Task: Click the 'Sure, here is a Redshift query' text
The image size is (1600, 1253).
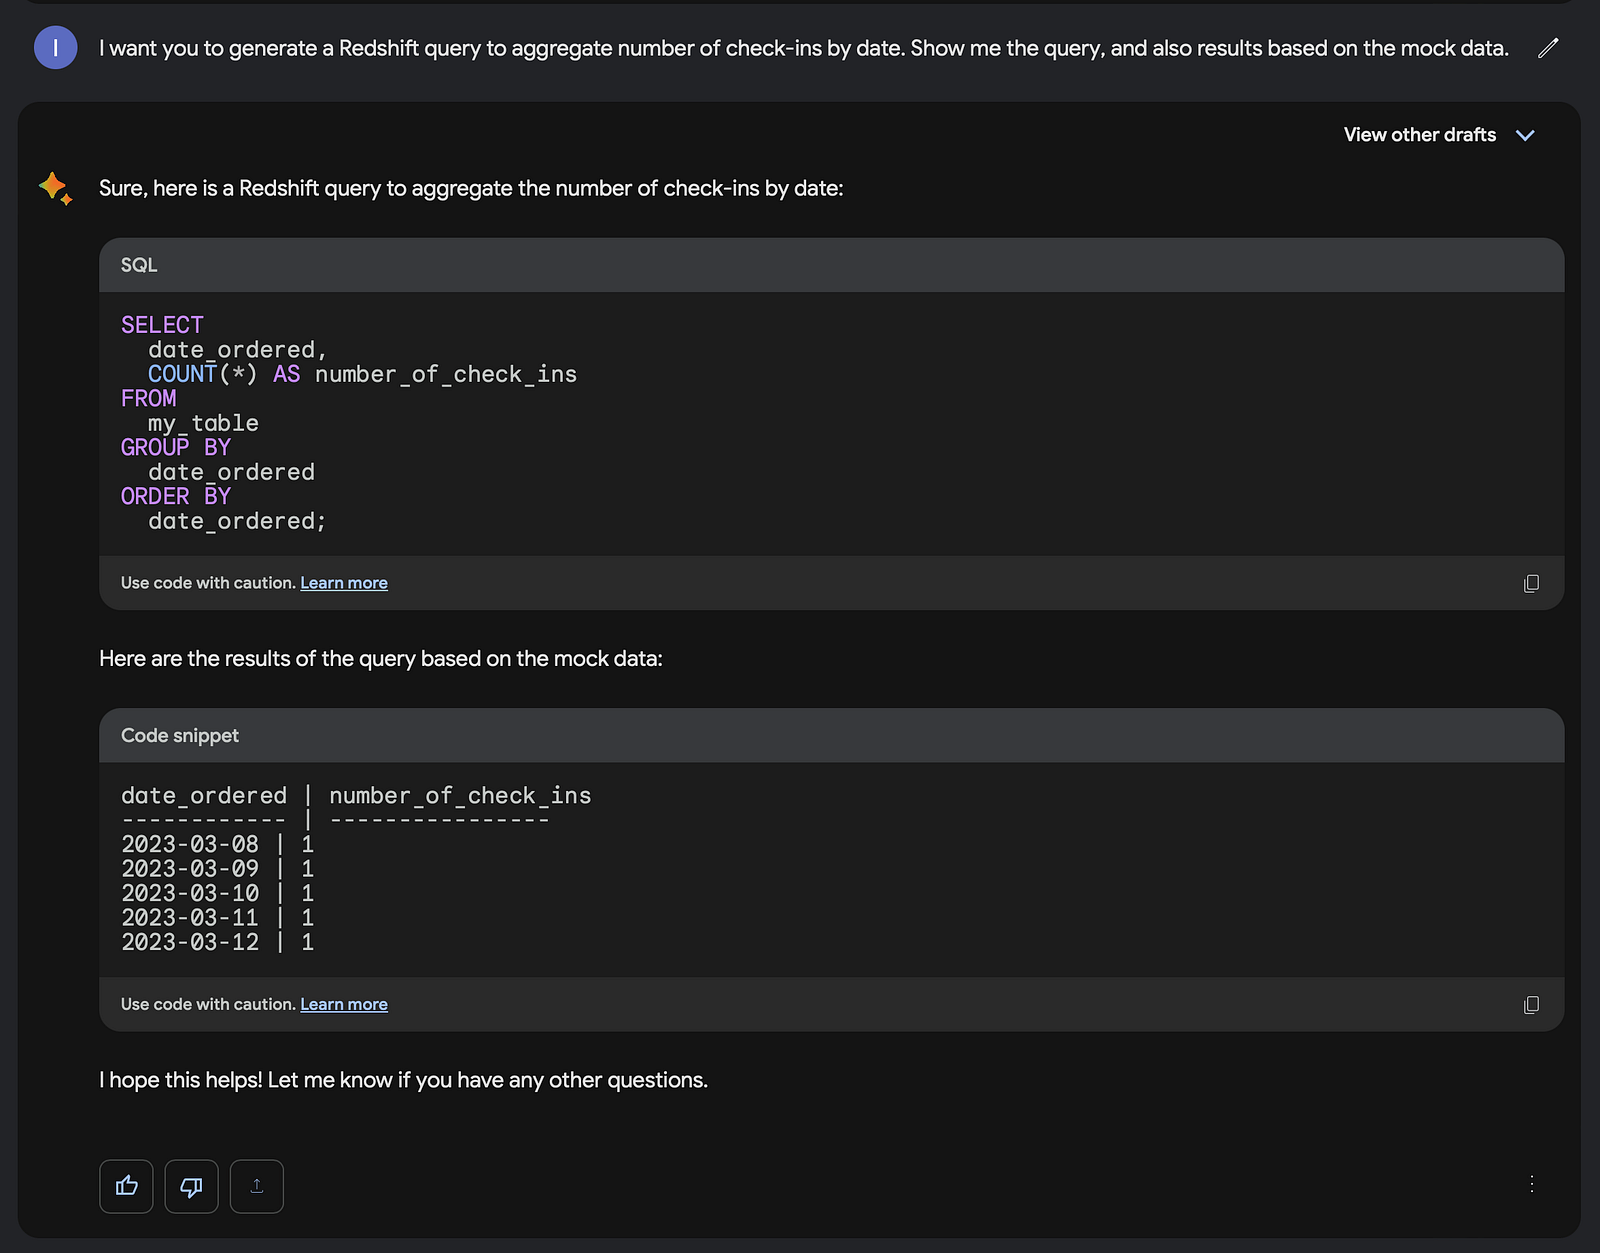Action: pos(471,188)
